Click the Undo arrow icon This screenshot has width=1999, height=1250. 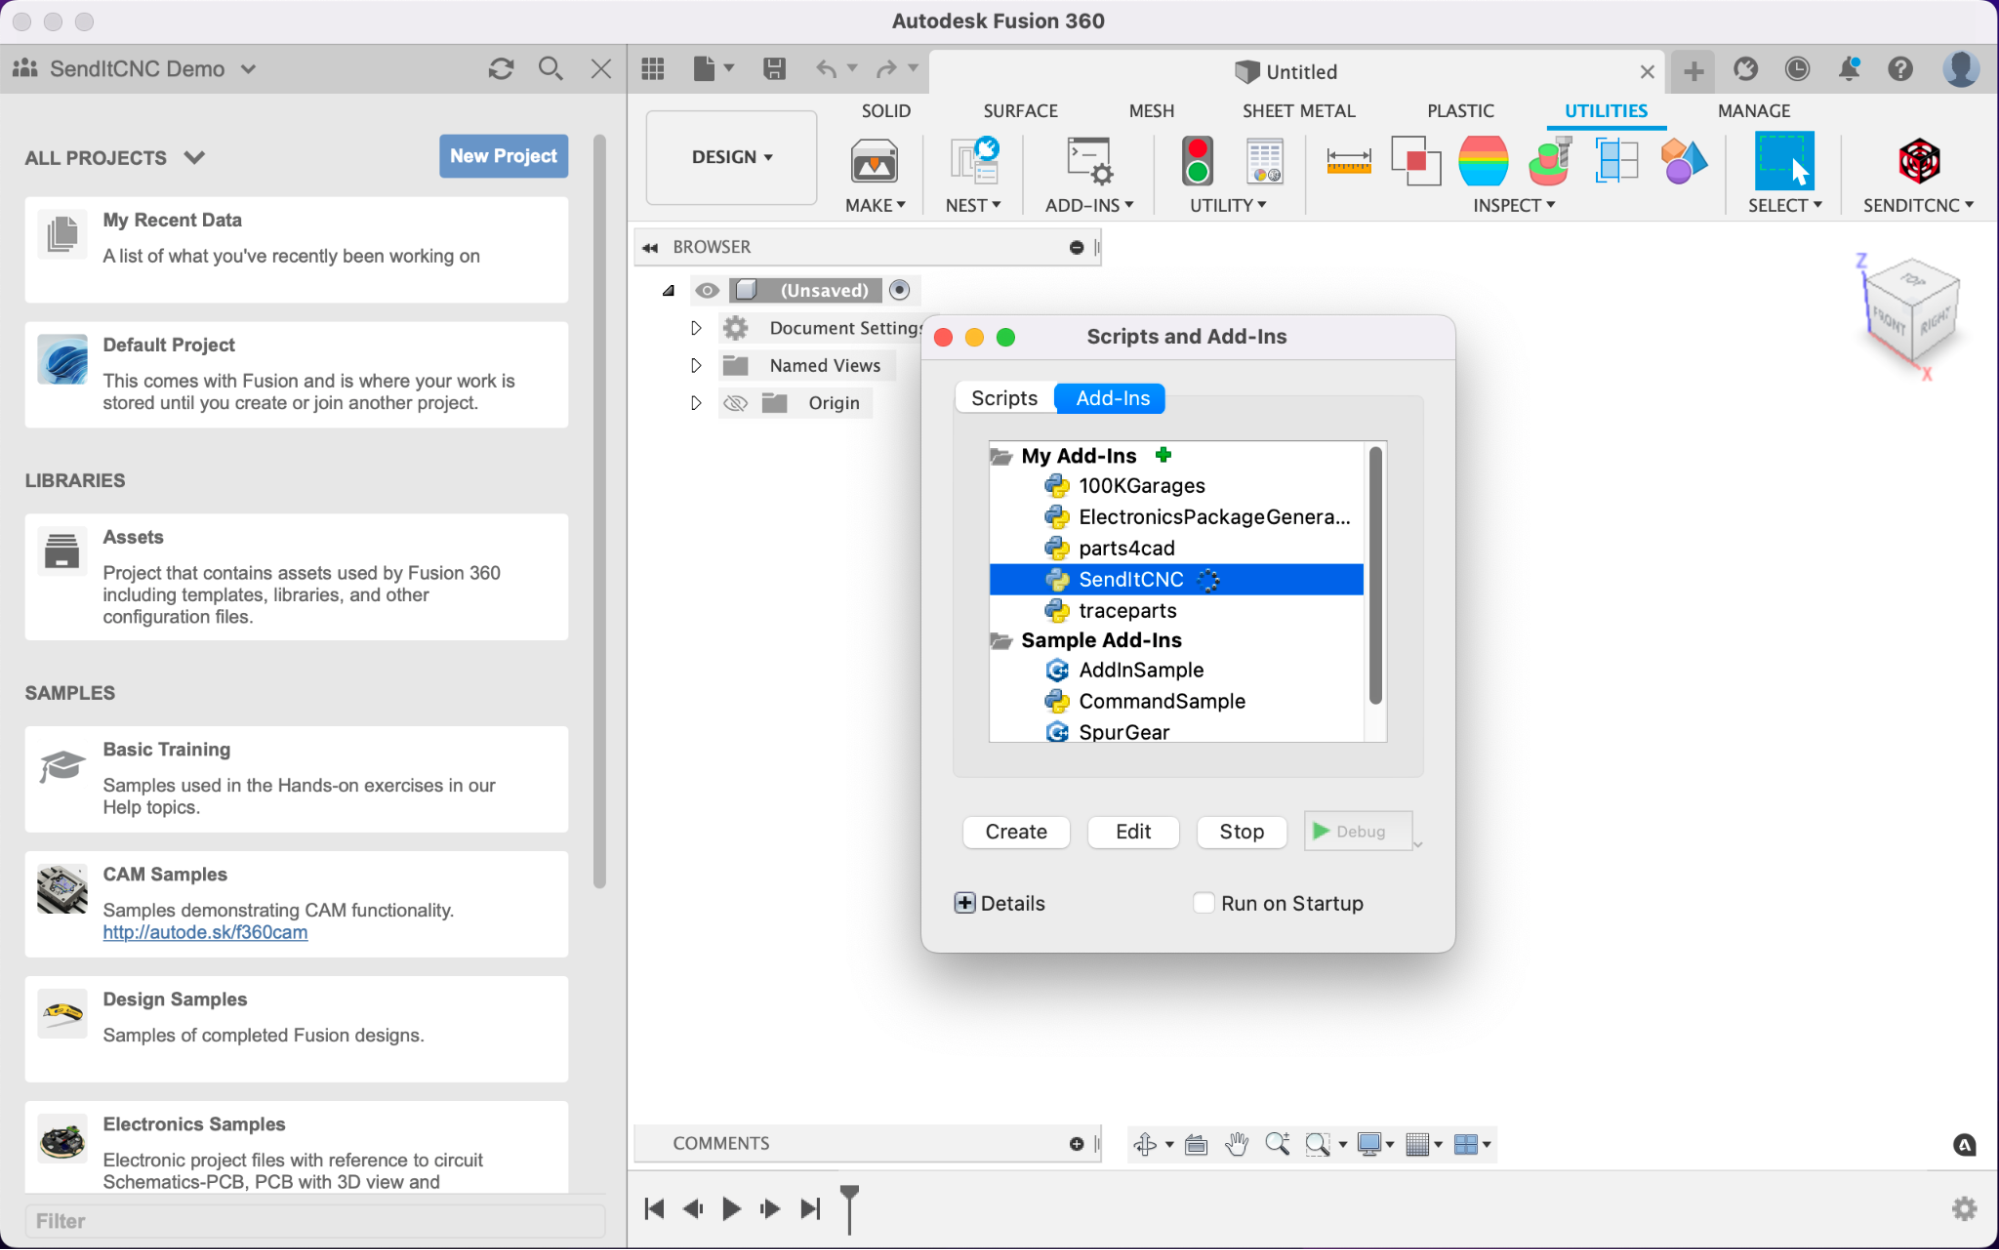826,69
